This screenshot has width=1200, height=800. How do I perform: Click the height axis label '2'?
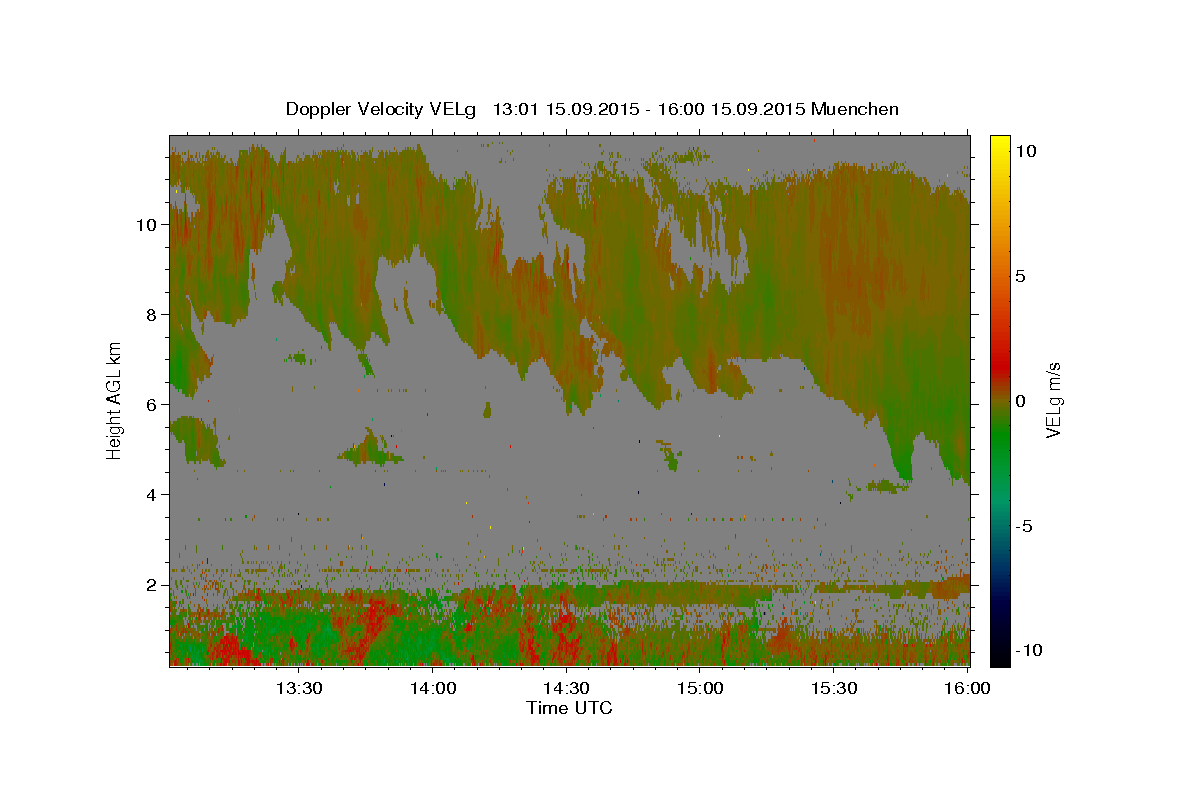[153, 584]
